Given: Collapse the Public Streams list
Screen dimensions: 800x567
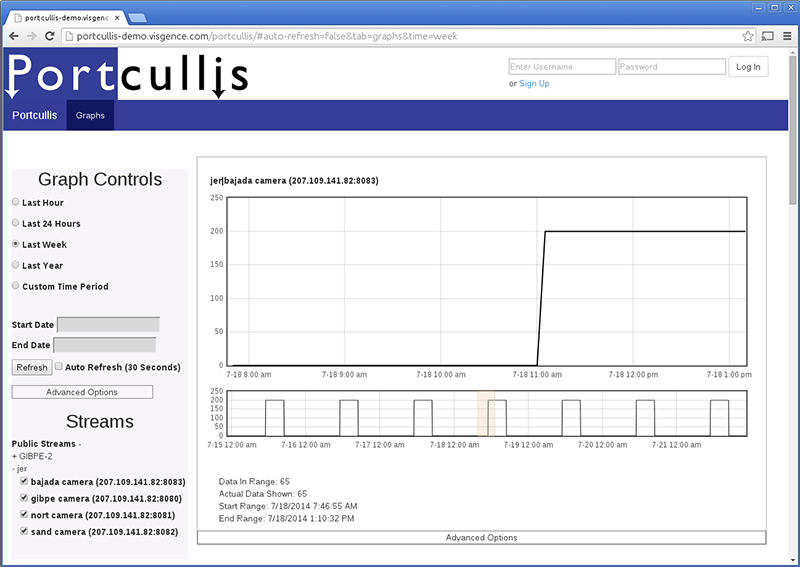Looking at the screenshot, I should [x=46, y=443].
